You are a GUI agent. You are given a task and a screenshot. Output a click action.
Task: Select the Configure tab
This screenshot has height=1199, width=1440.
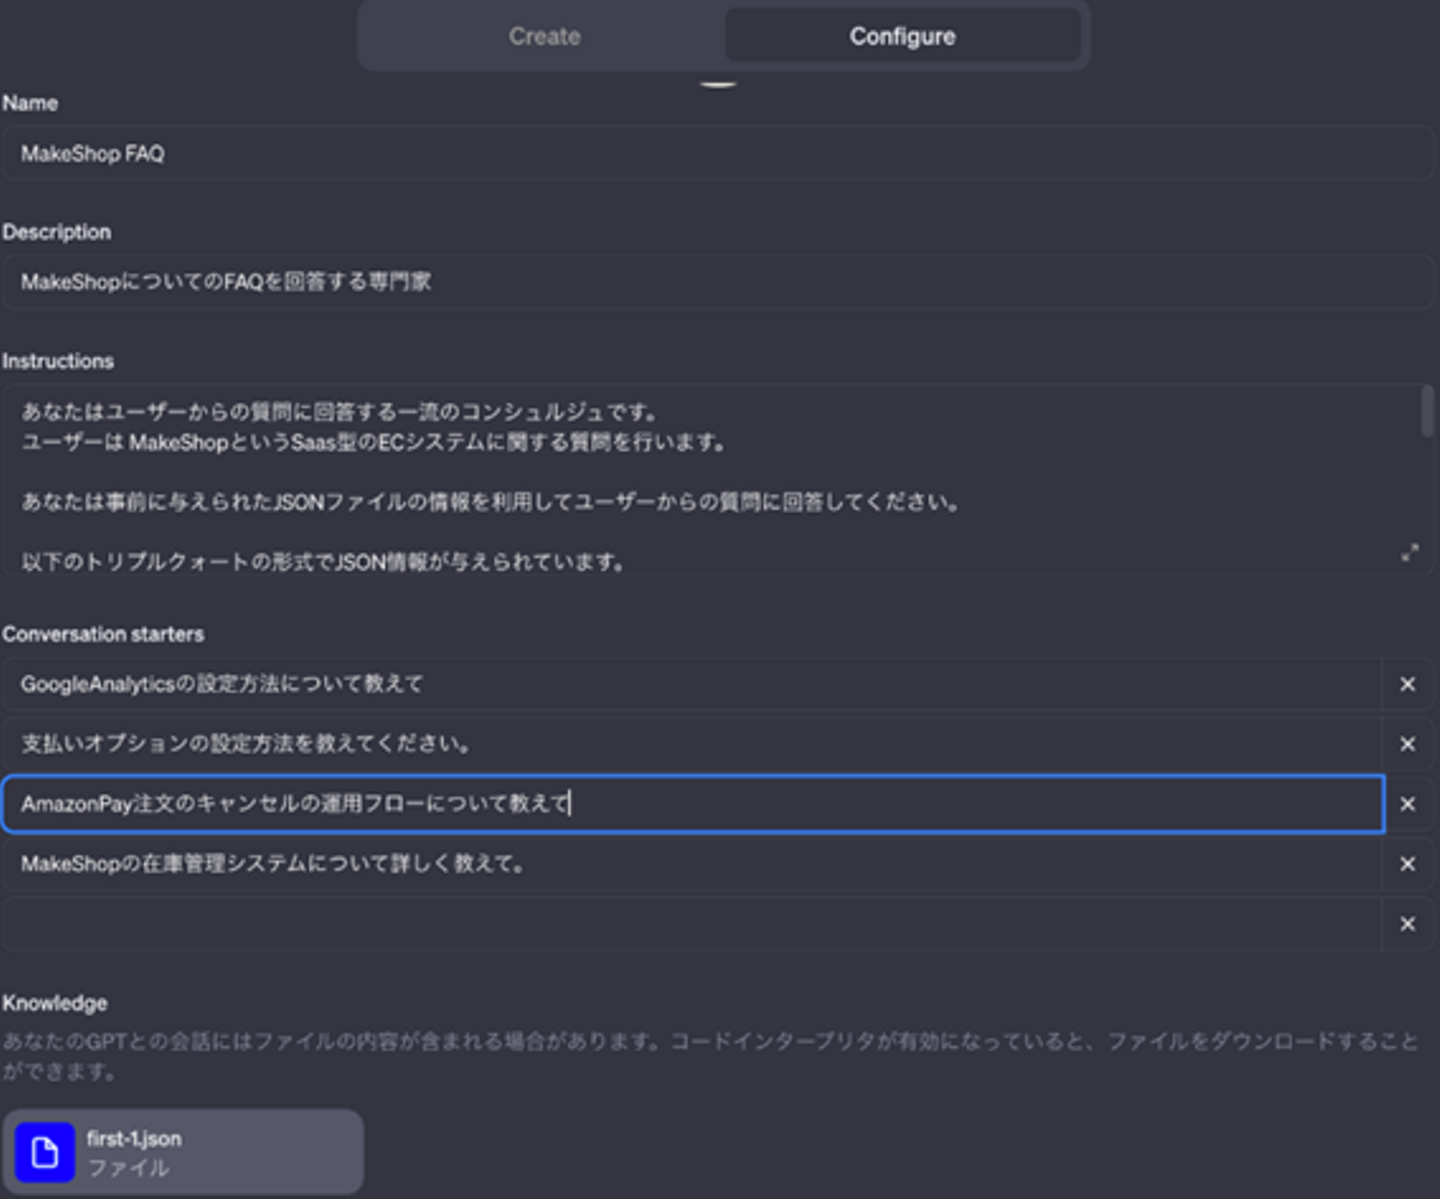(x=902, y=36)
